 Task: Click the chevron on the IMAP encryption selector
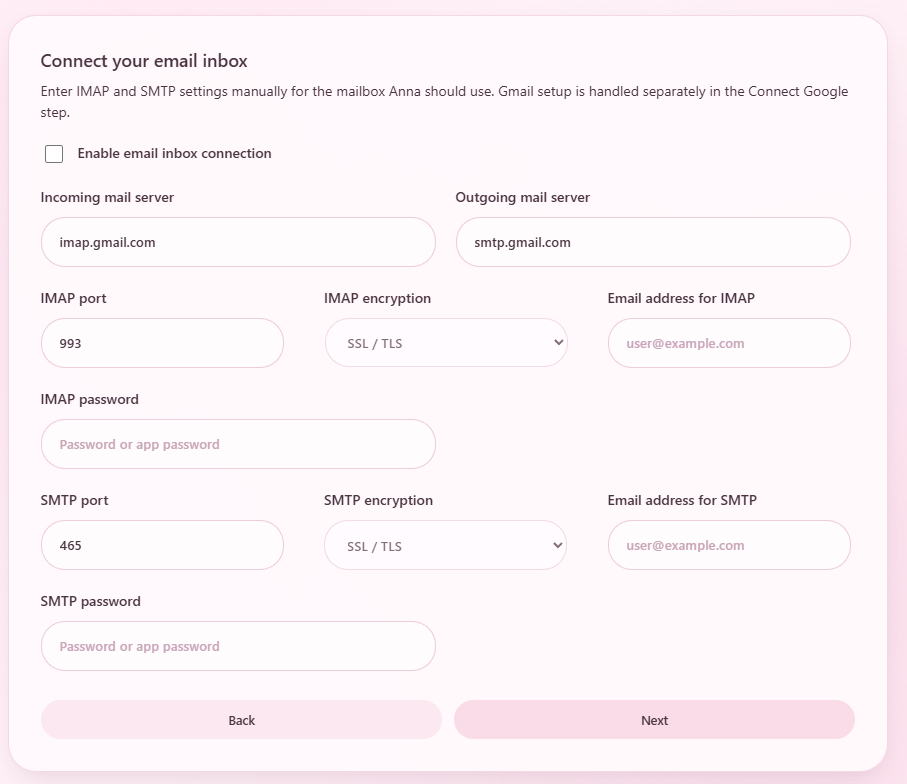(x=557, y=343)
